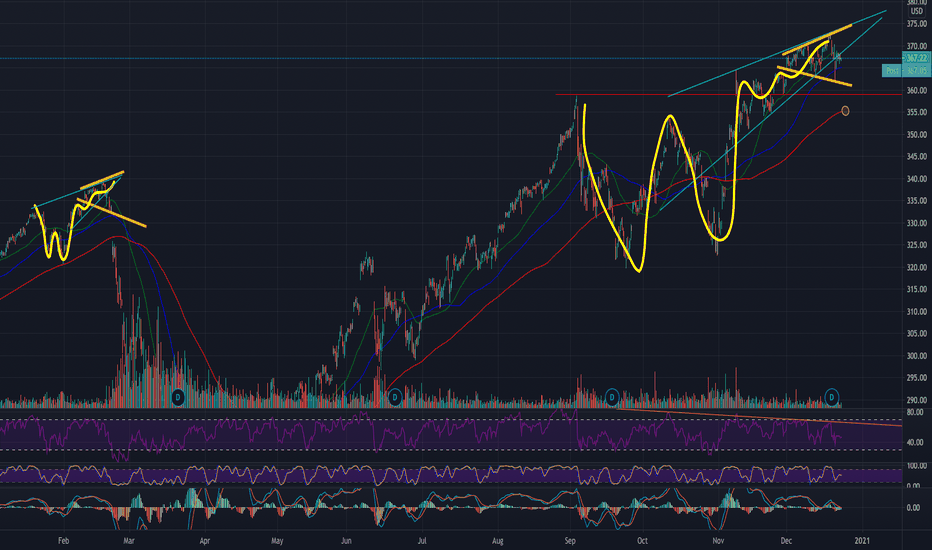The width and height of the screenshot is (932, 550).
Task: Click the 295.00 price axis label
Action: [917, 378]
